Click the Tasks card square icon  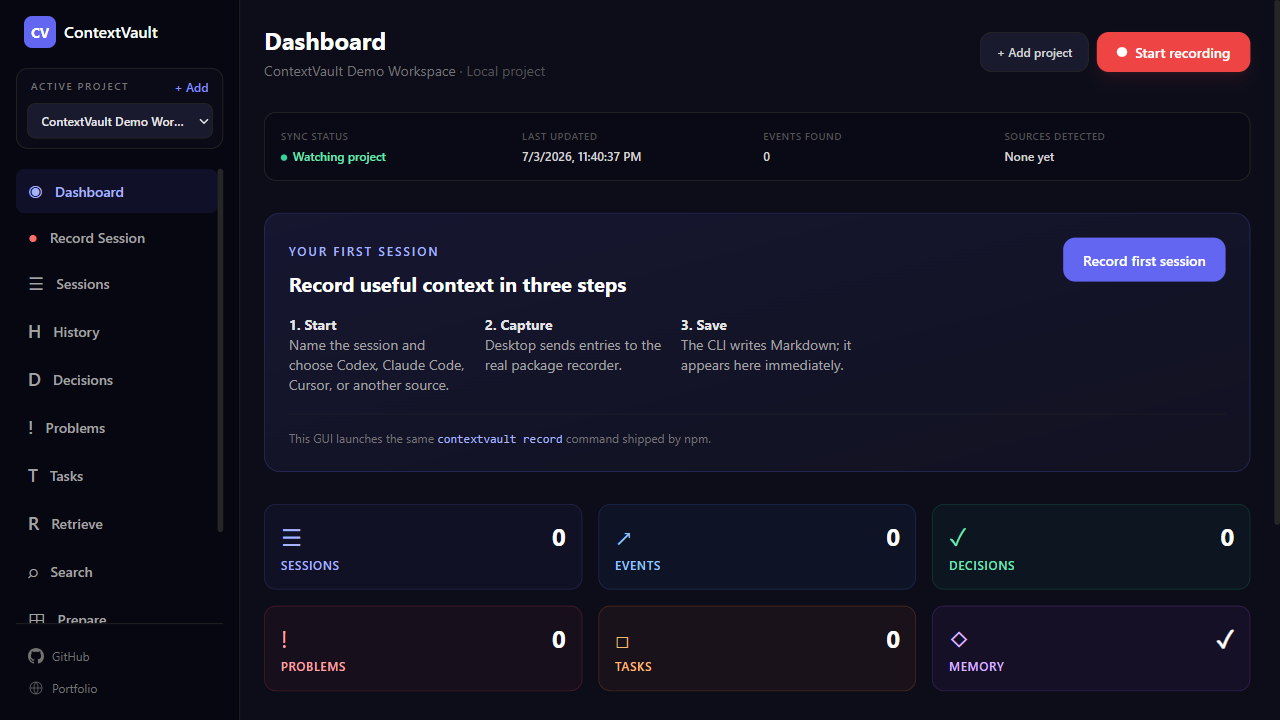(622, 642)
